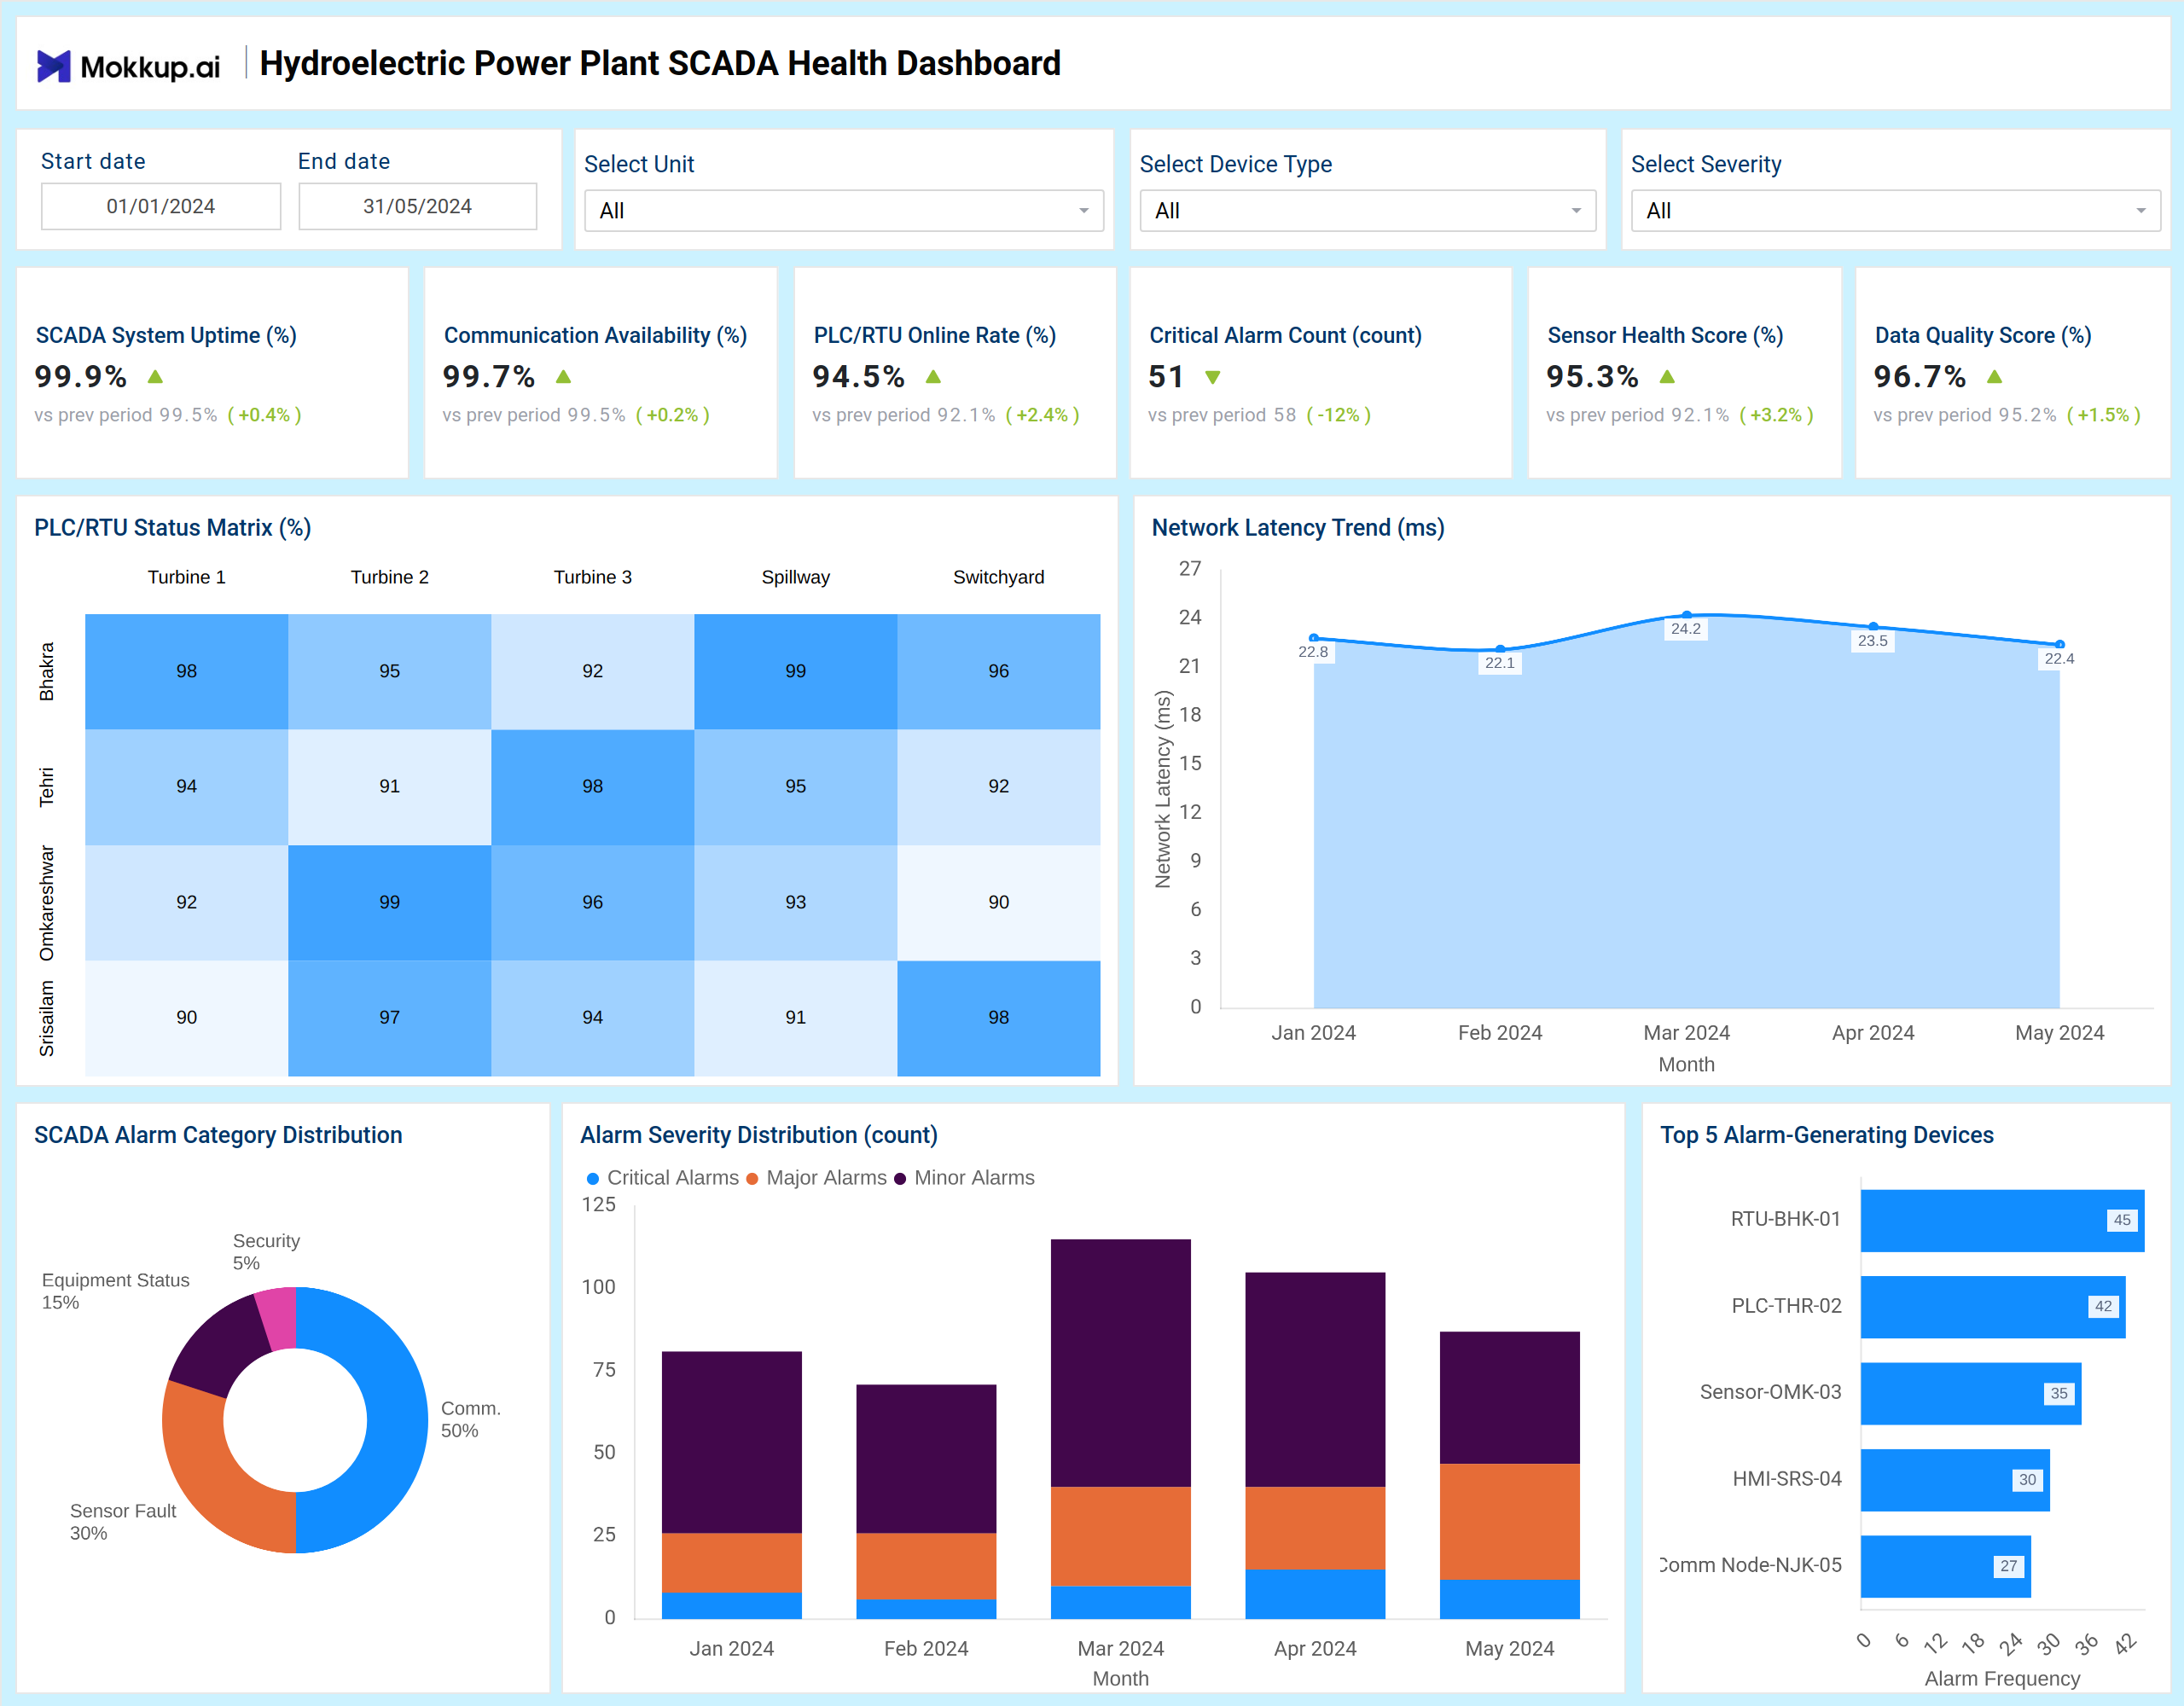Click the Sensor-OMK-03 bar with value 35

[x=1971, y=1393]
